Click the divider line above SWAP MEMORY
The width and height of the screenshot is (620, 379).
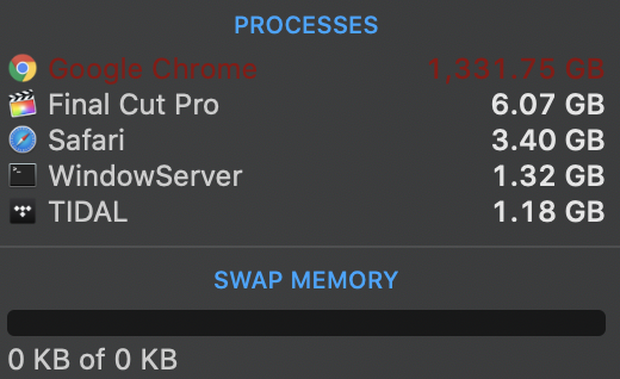coord(310,247)
